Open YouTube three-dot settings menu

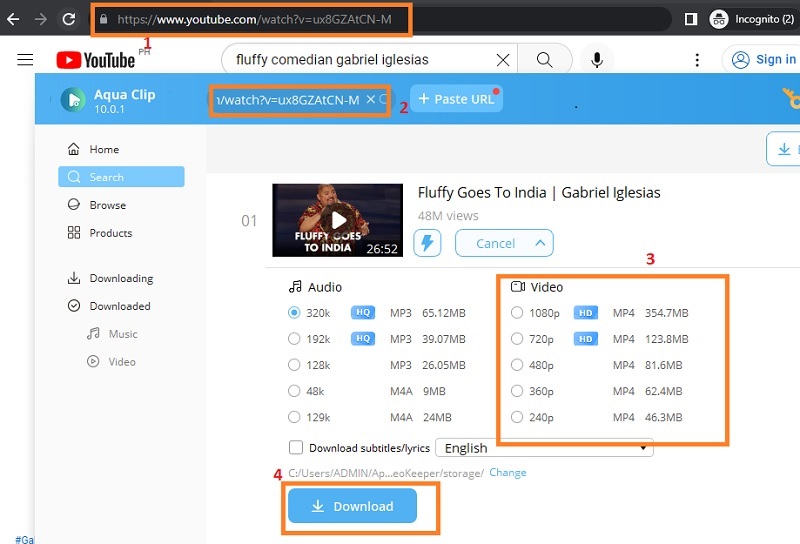pyautogui.click(x=697, y=60)
